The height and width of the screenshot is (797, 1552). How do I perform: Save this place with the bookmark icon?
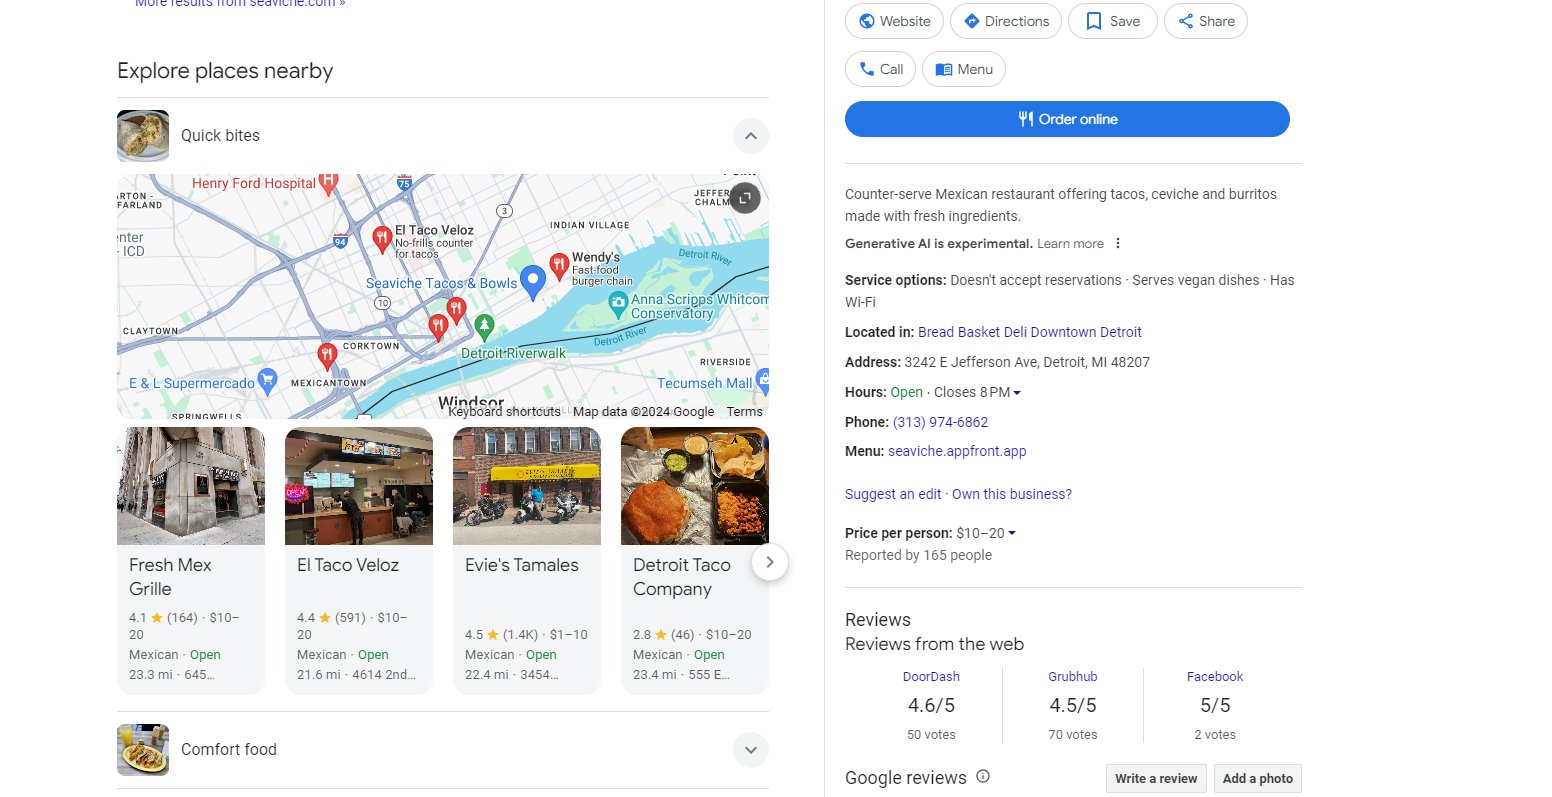click(x=1092, y=21)
